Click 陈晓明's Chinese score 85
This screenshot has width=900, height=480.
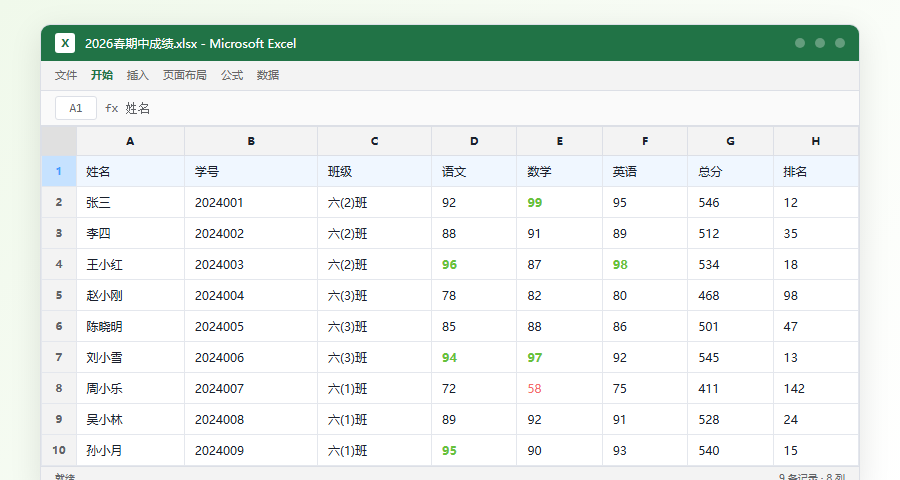(474, 326)
